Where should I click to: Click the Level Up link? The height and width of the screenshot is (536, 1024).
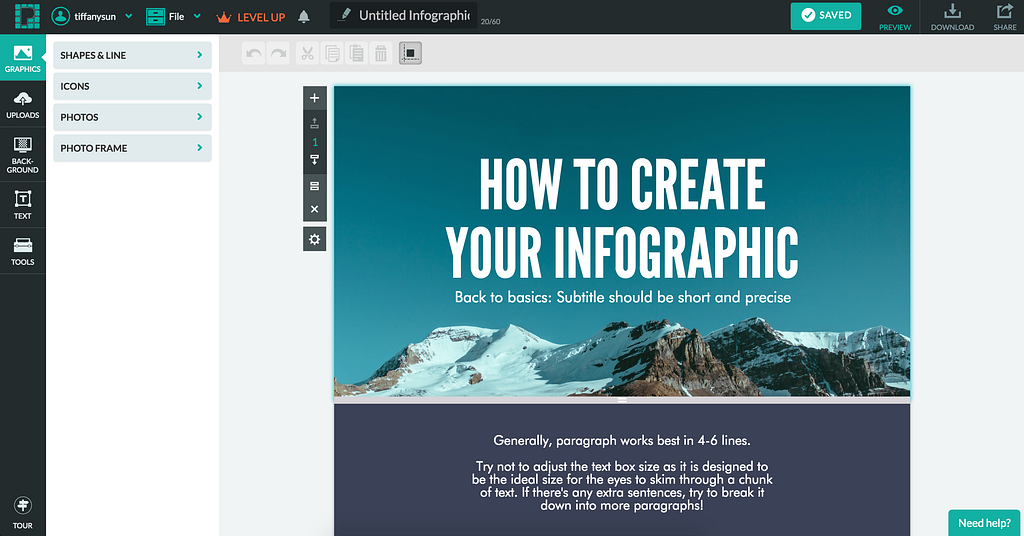click(x=251, y=17)
